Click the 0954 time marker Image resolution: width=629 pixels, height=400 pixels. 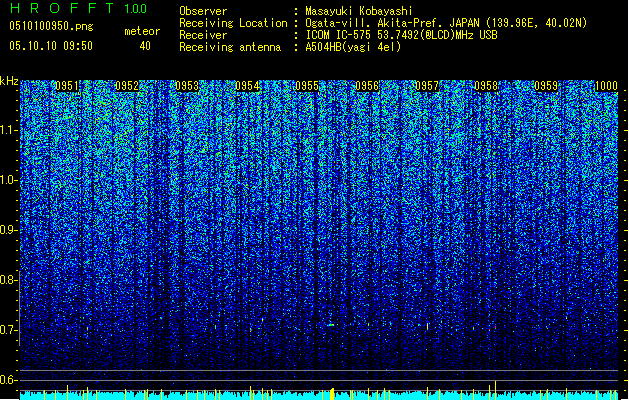[247, 86]
